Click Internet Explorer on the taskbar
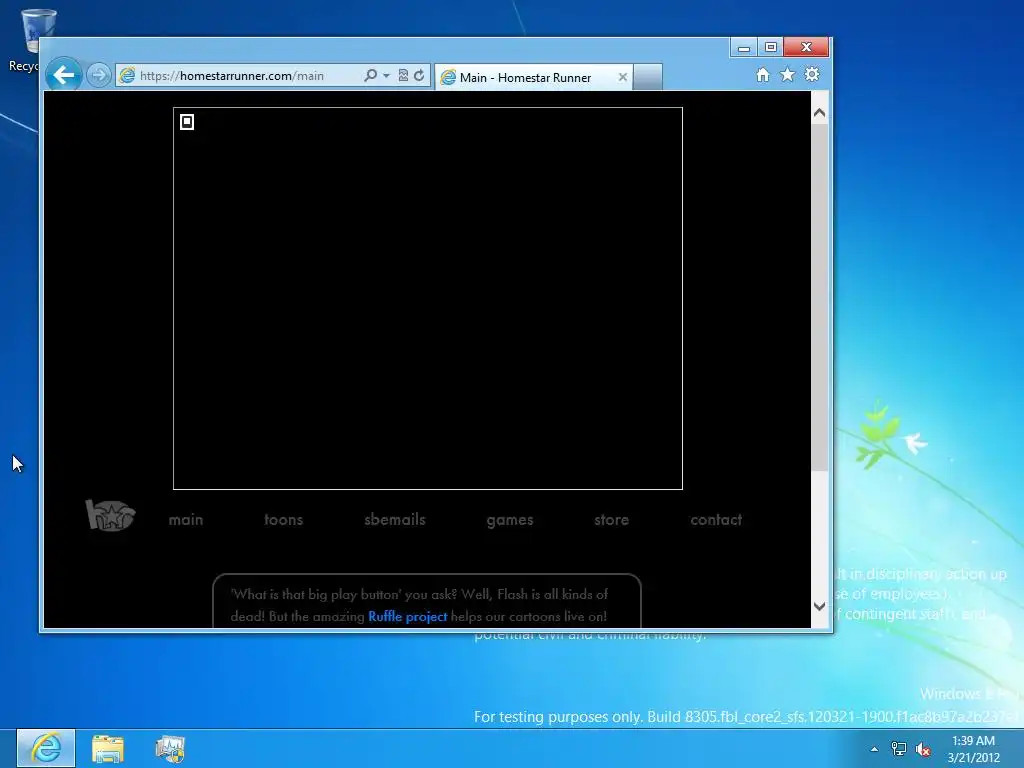The width and height of the screenshot is (1024, 768). [46, 748]
